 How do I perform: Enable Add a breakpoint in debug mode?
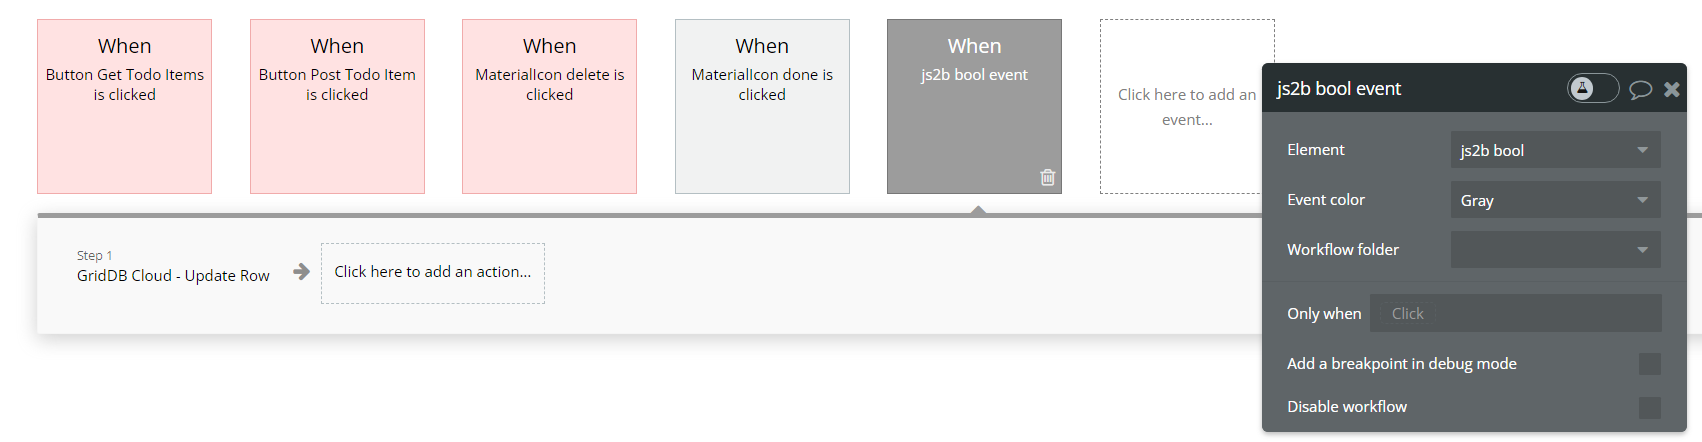tap(1649, 364)
